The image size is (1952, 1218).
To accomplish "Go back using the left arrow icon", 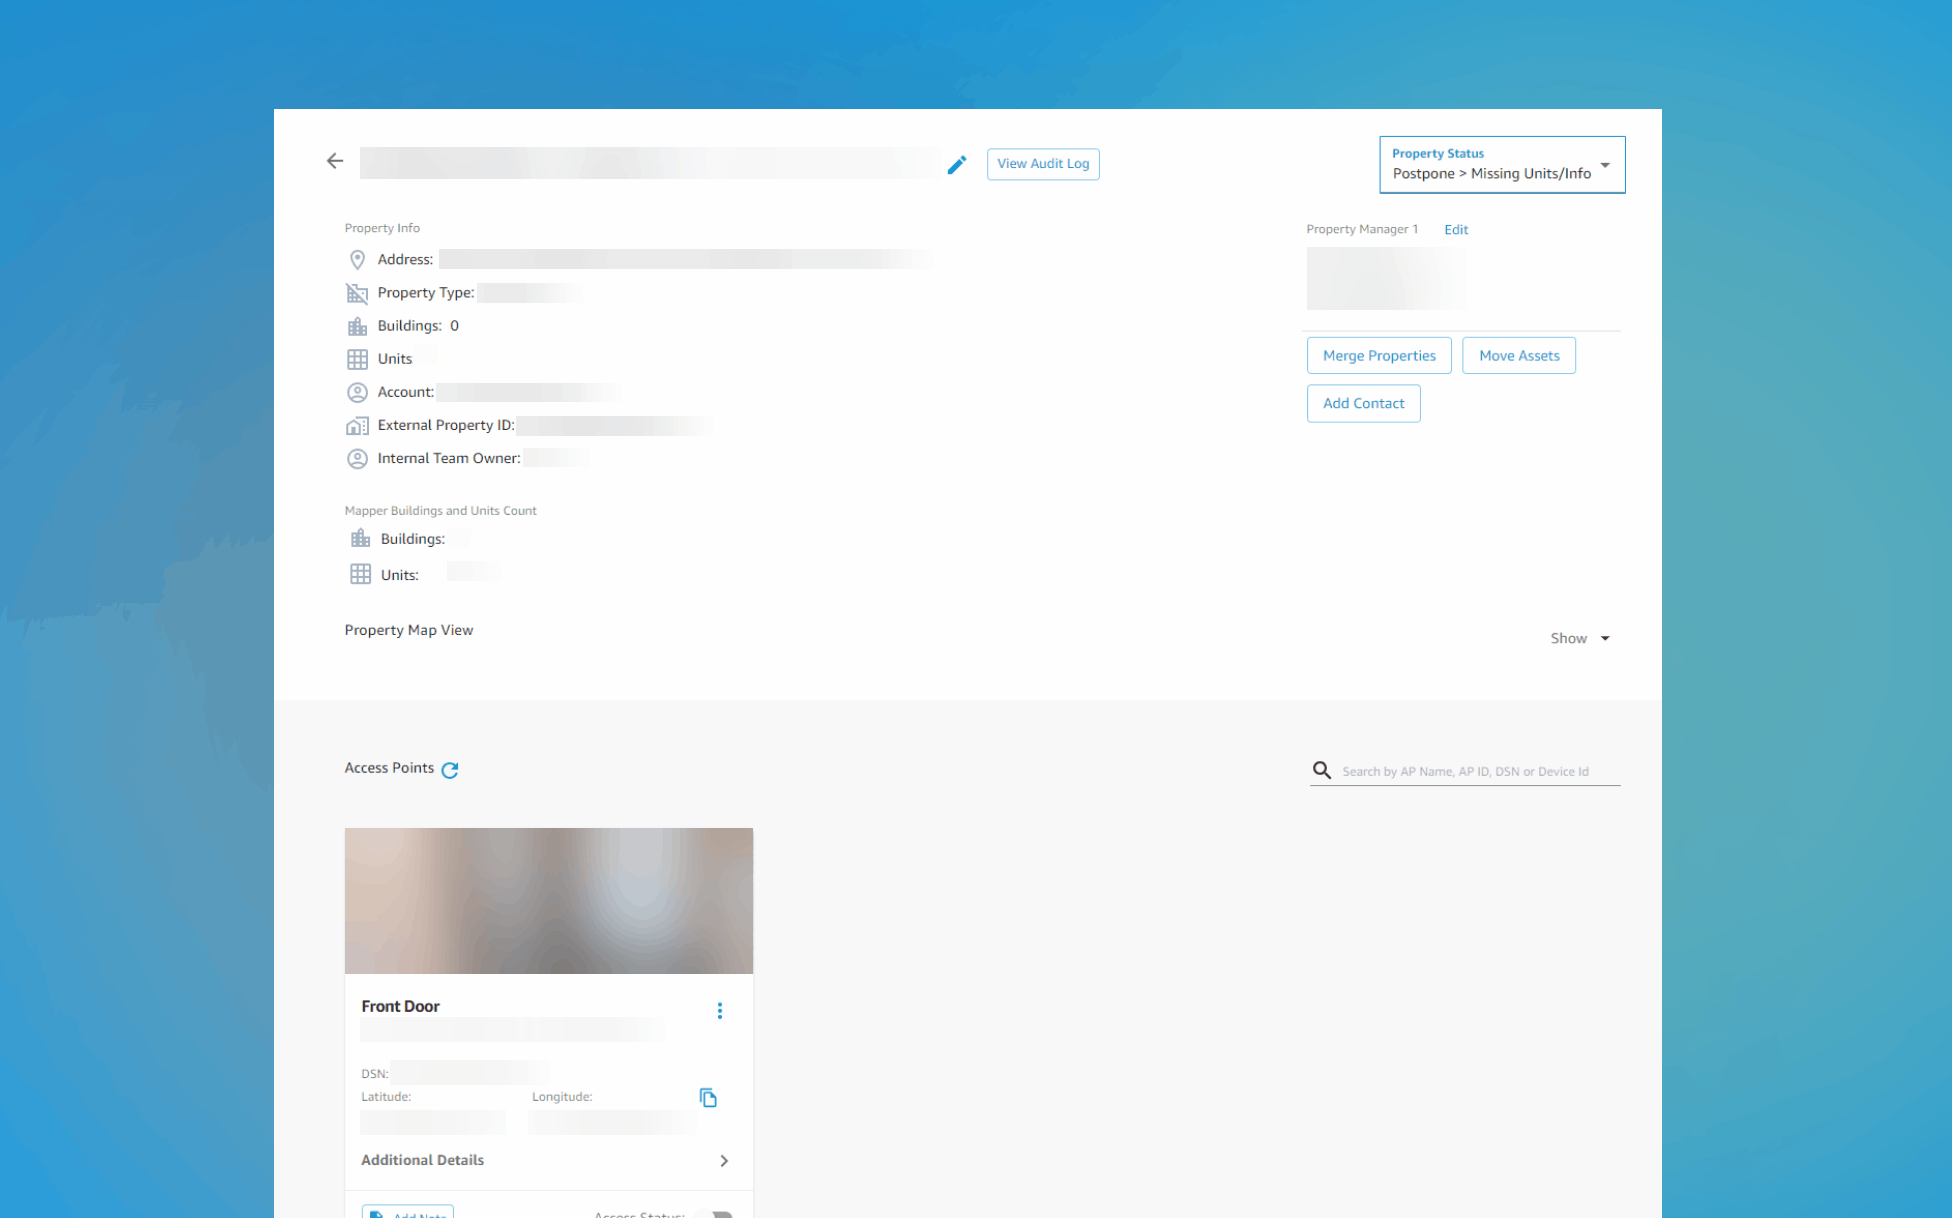I will [335, 161].
